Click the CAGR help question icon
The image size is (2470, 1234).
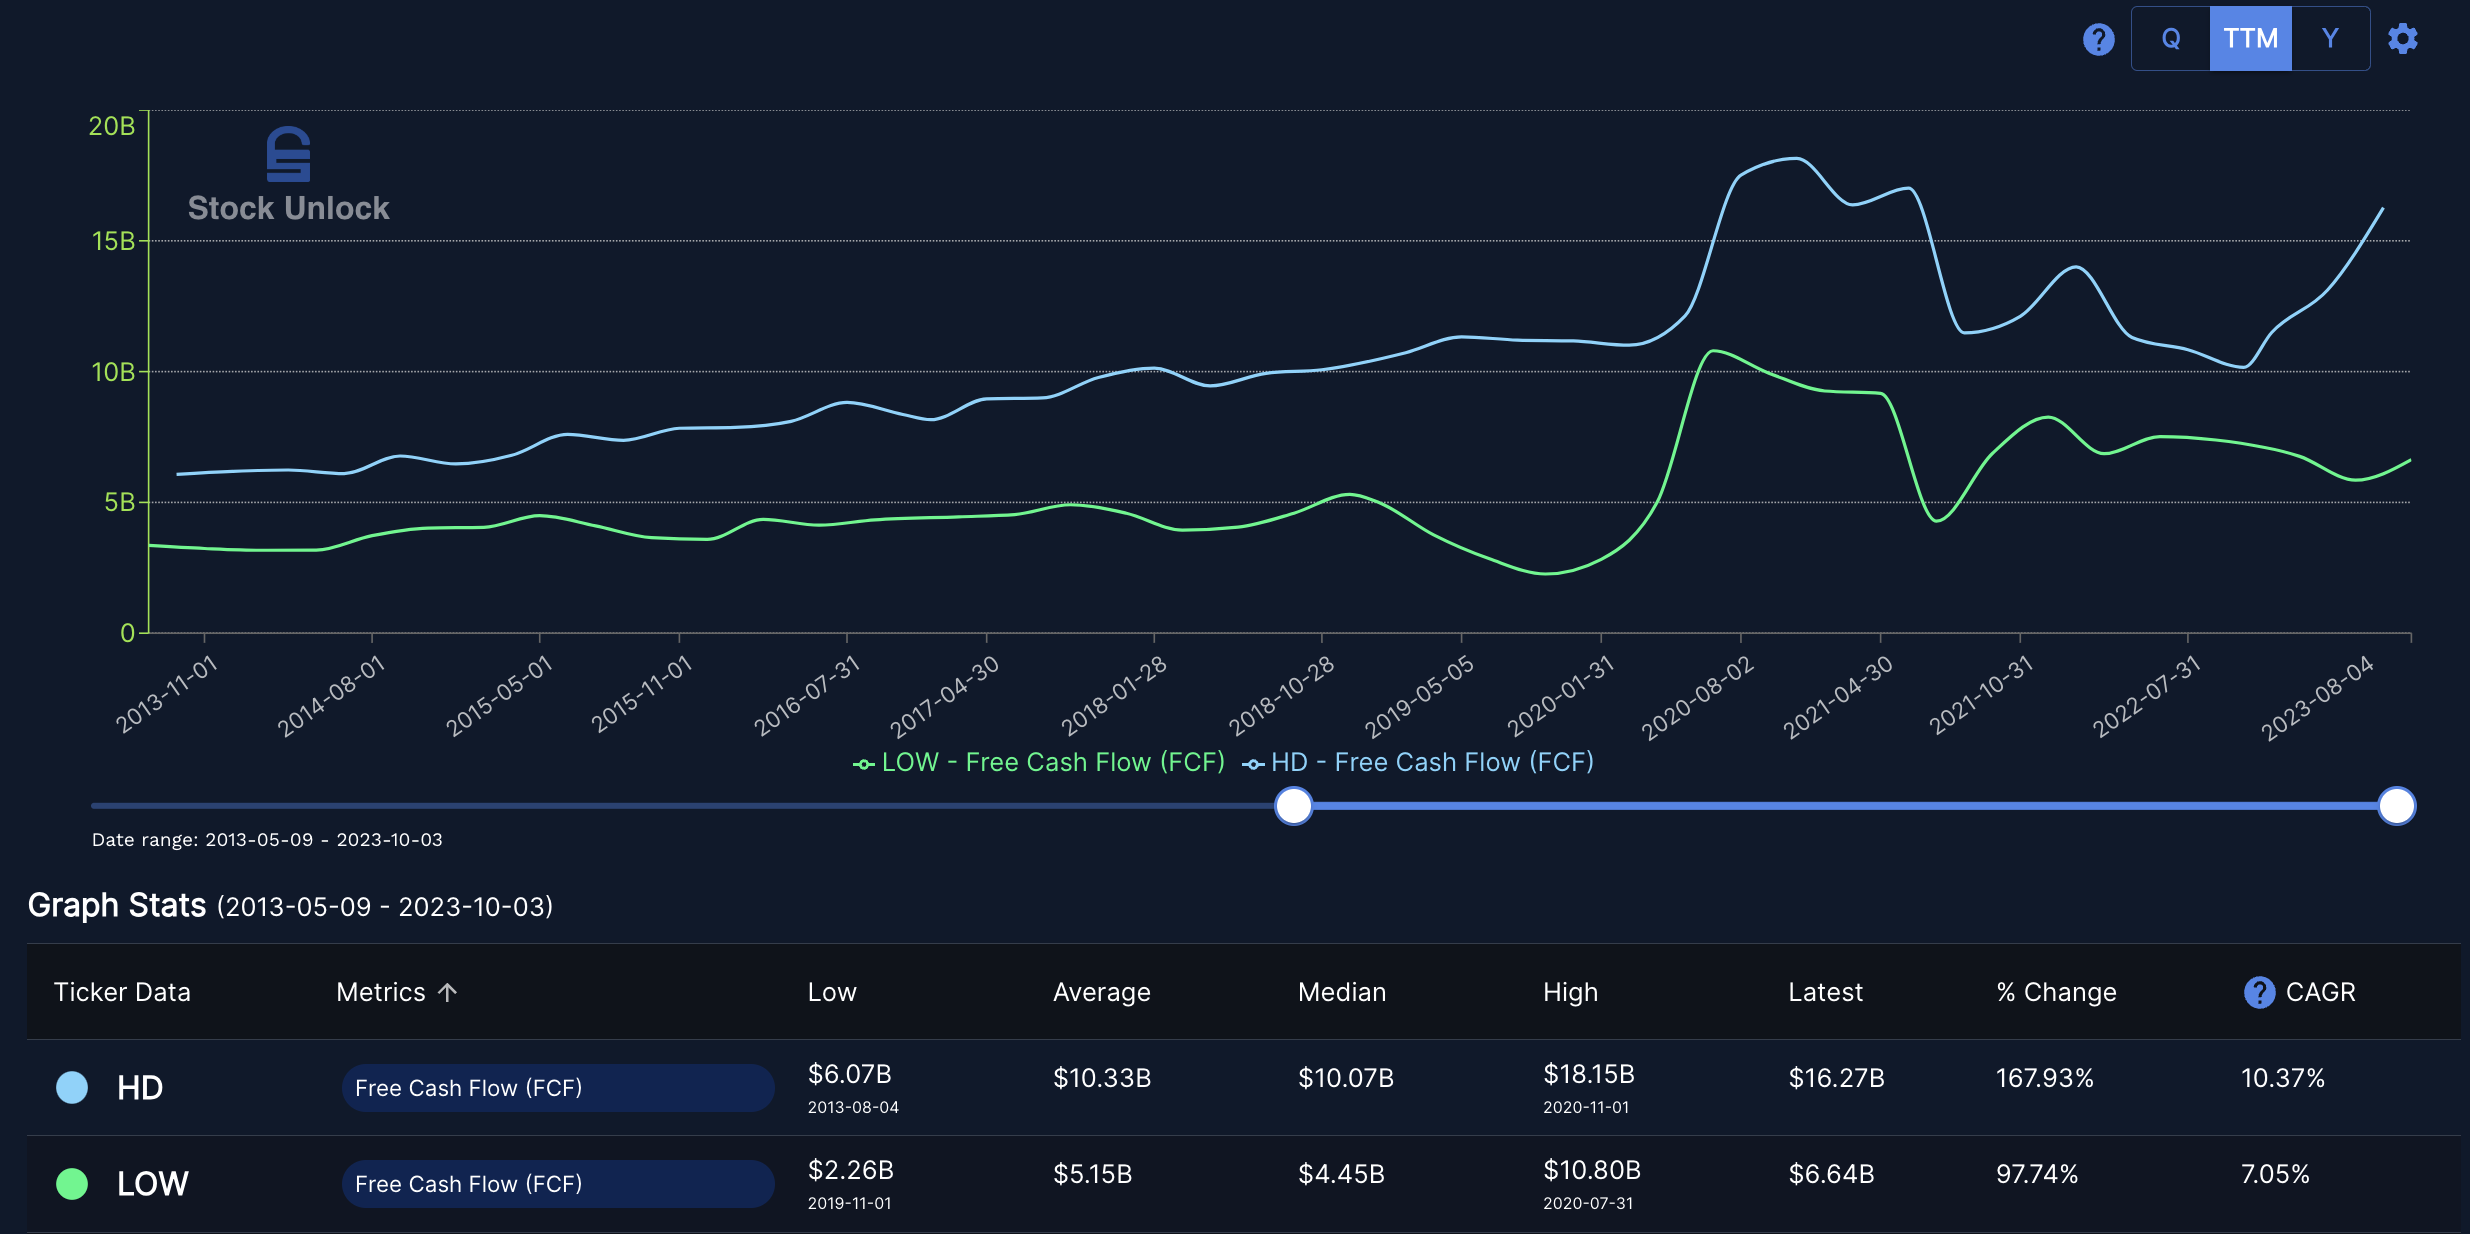pos(2259,992)
